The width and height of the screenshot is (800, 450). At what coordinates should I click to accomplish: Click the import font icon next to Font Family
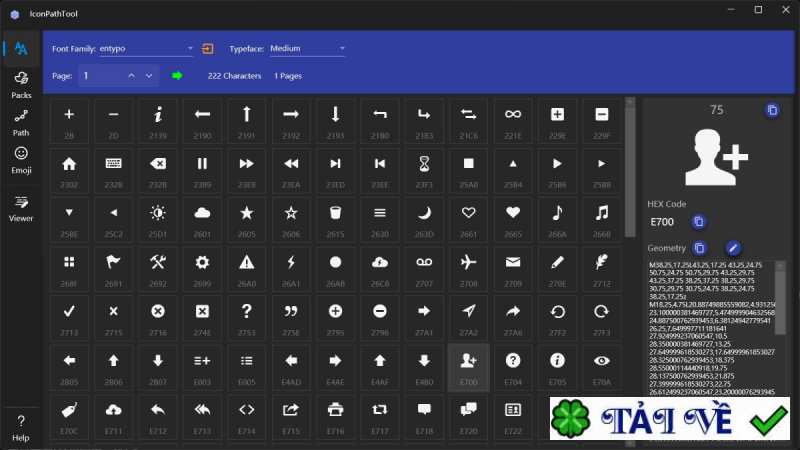tap(208, 48)
